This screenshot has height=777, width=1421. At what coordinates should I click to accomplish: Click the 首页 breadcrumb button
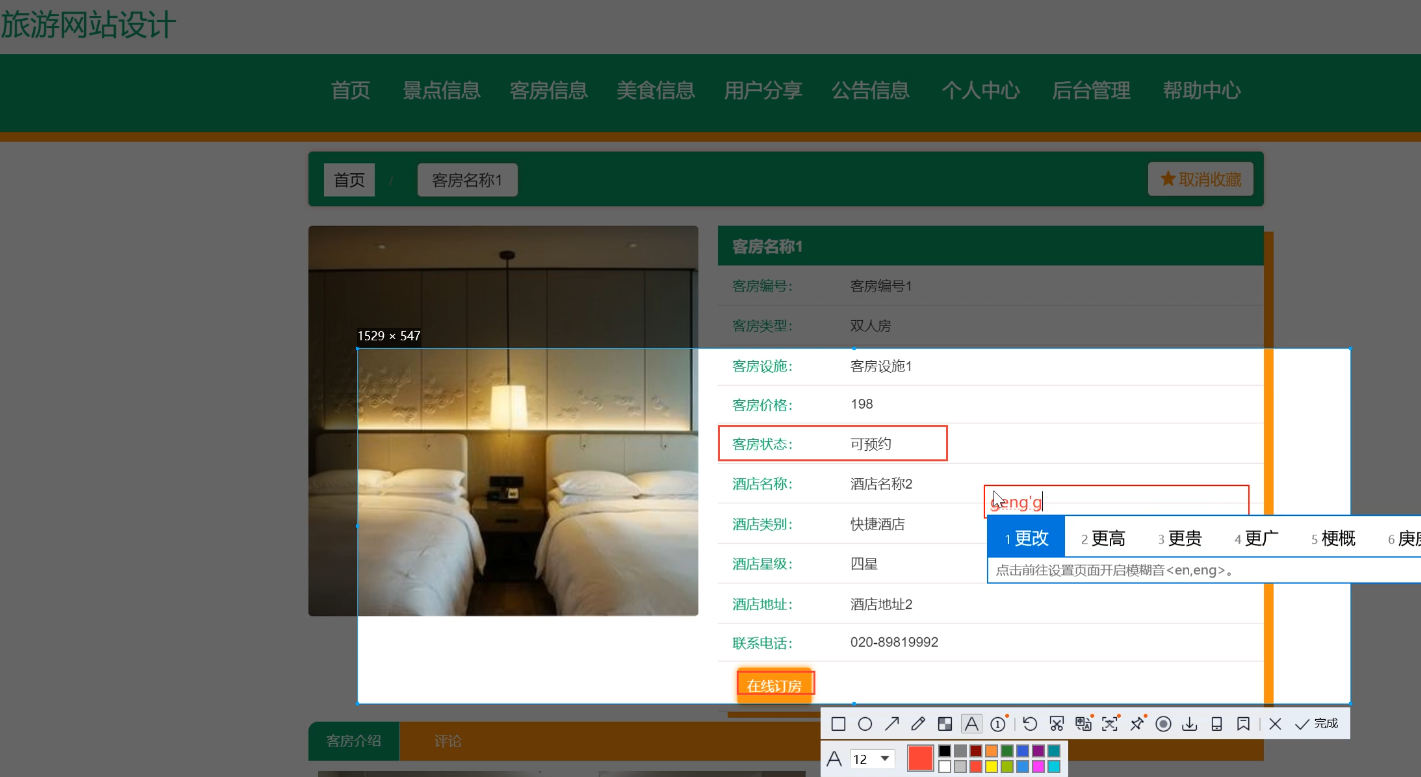point(349,180)
